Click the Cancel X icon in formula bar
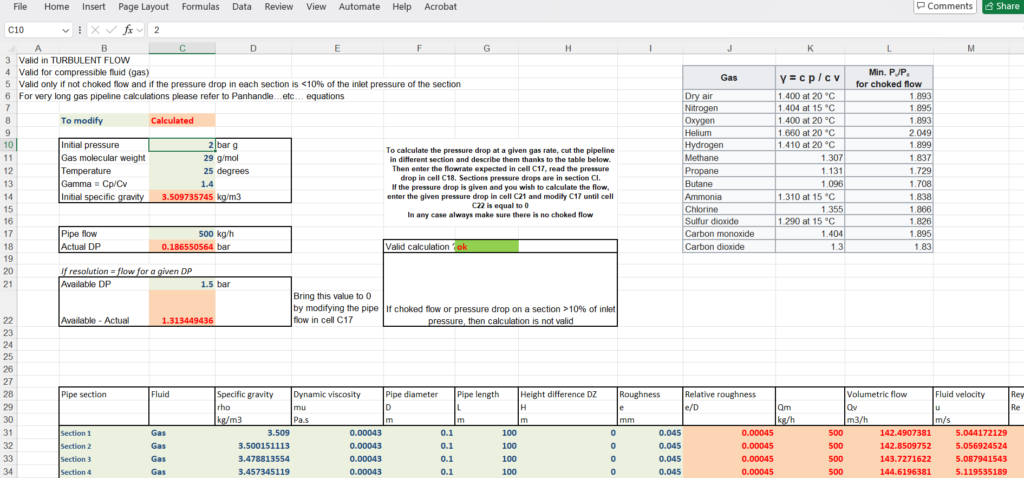The image size is (1024, 478). 95,30
